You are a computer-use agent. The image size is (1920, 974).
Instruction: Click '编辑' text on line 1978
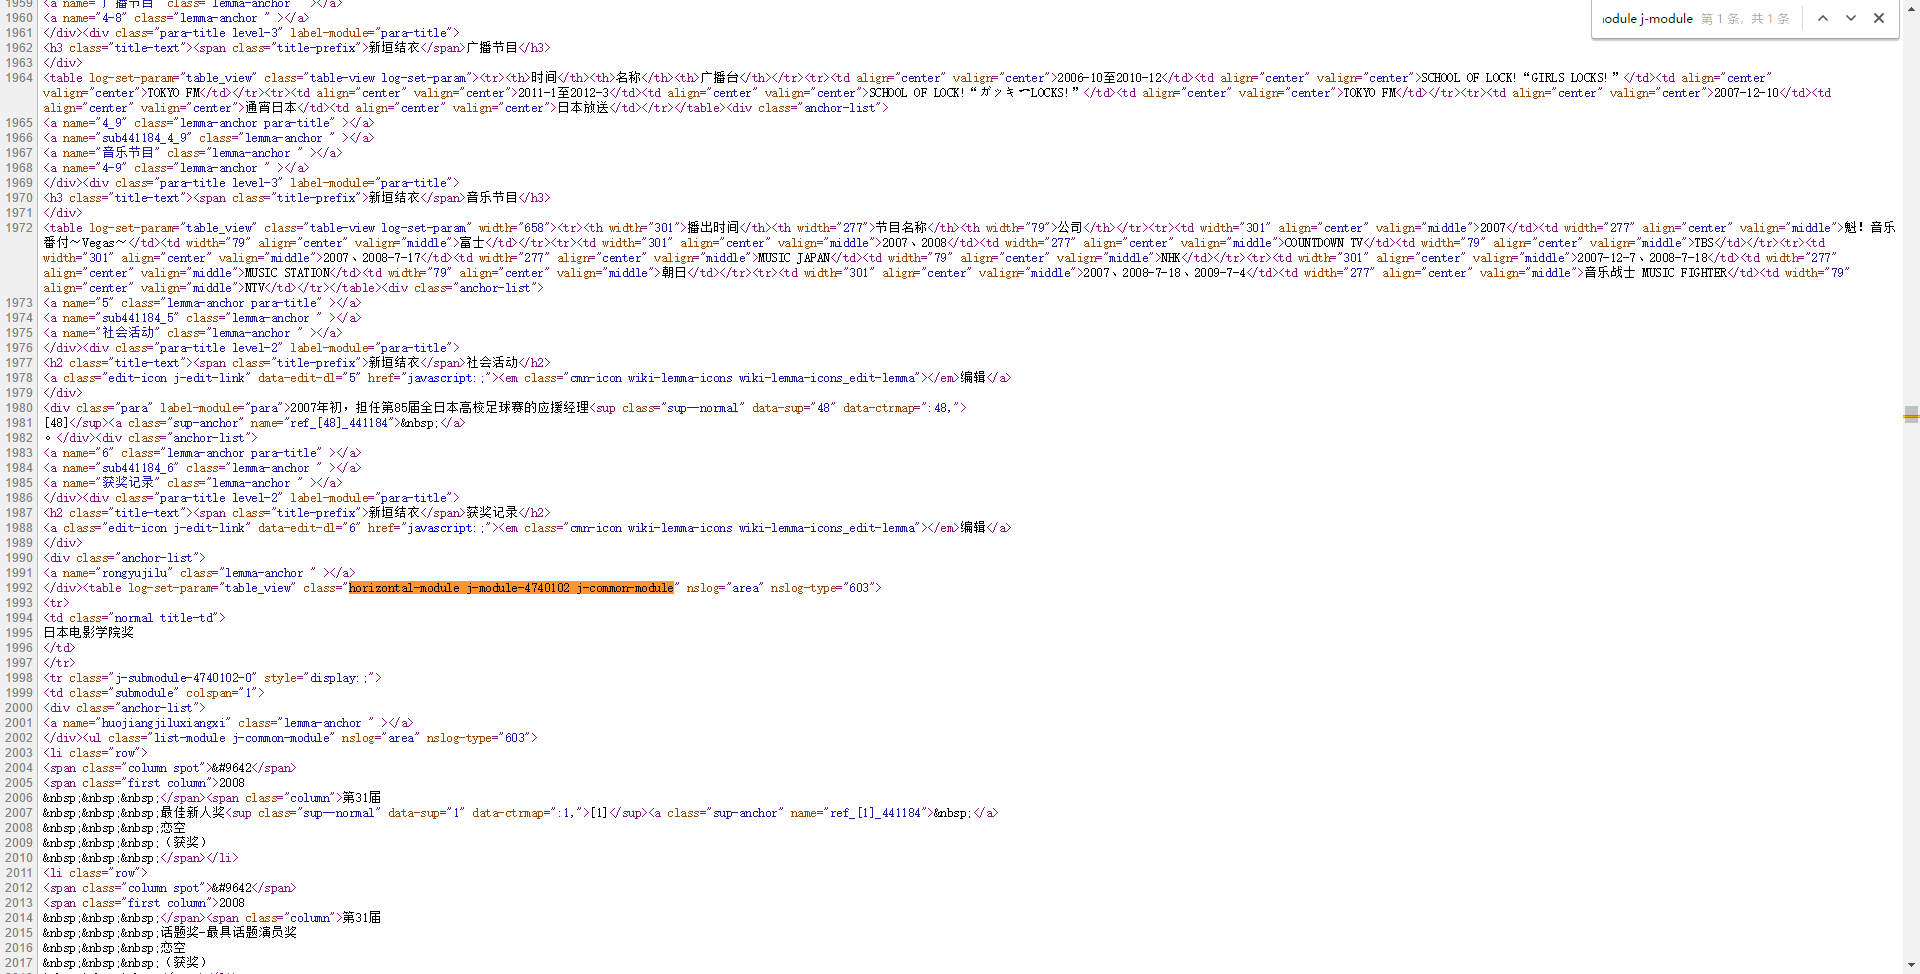[973, 378]
